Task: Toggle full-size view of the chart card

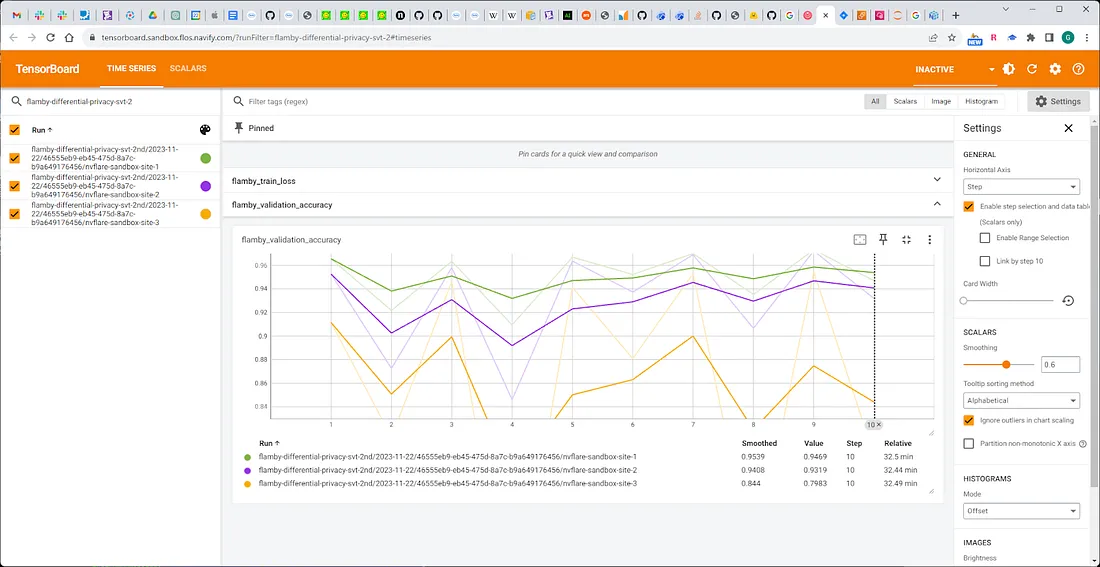Action: [906, 239]
